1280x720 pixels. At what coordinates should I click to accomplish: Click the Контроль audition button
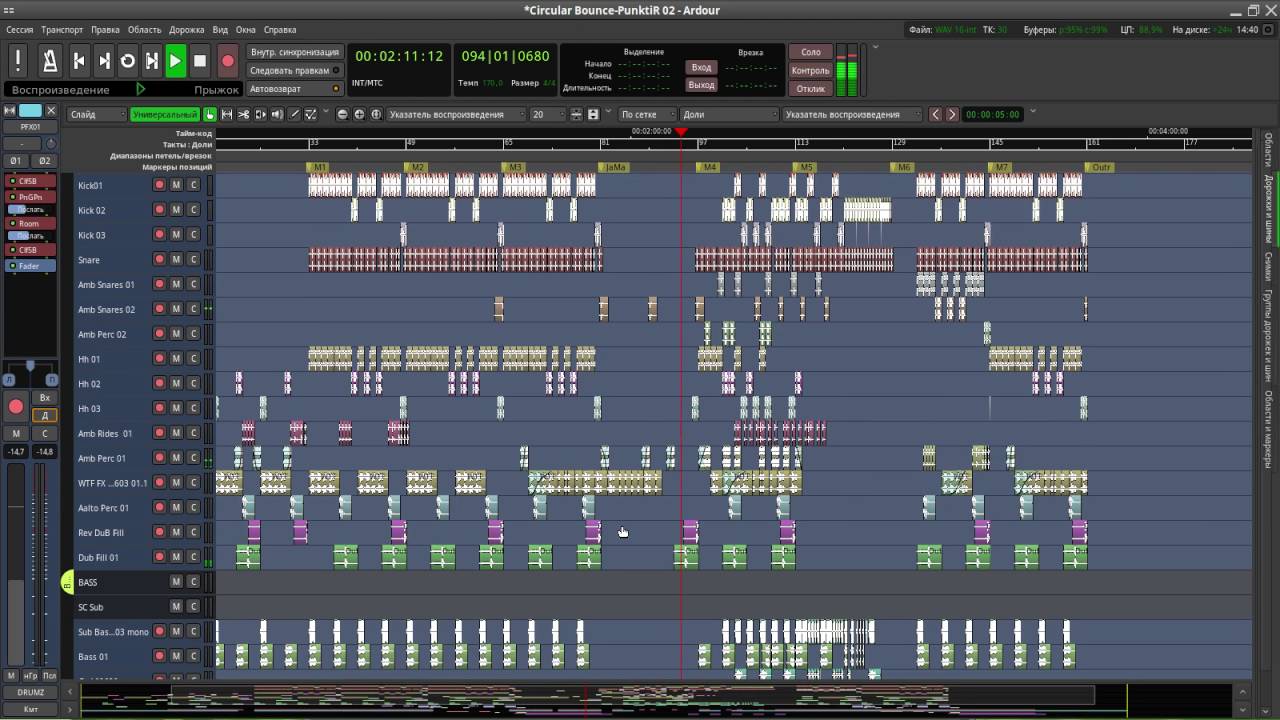811,71
